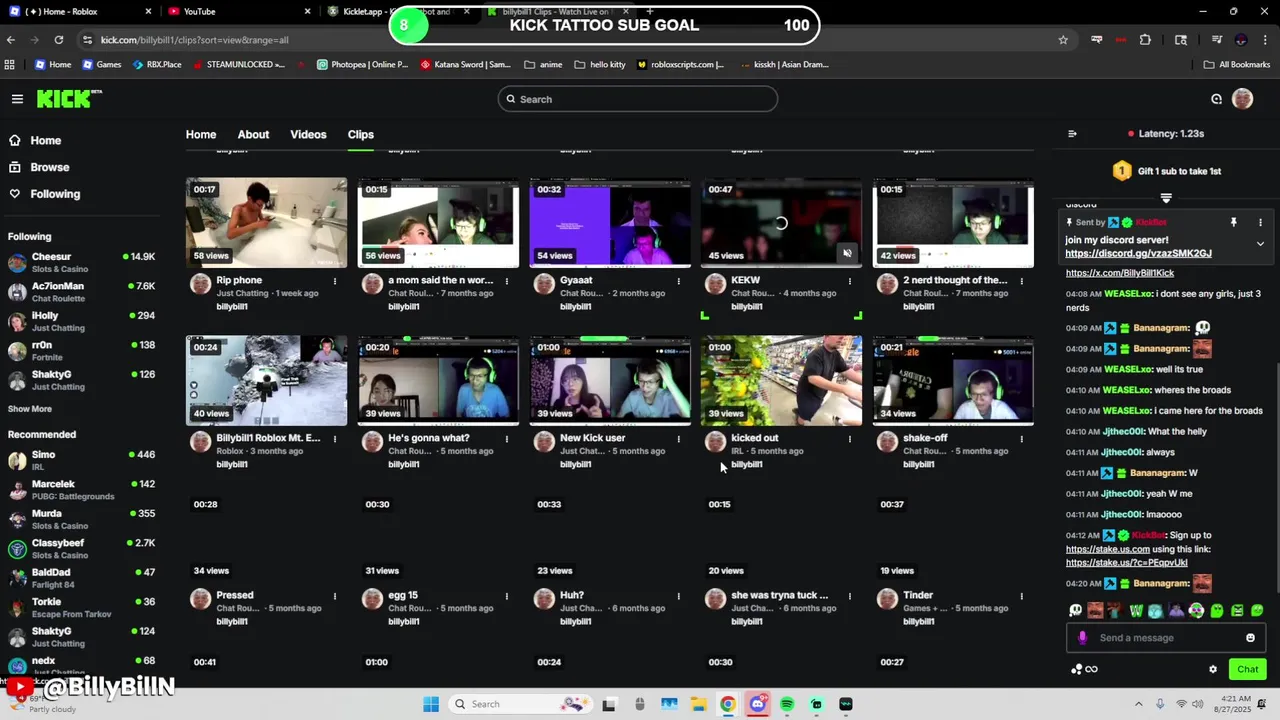Open the Apps grid in bookmarks bar

pos(10,64)
